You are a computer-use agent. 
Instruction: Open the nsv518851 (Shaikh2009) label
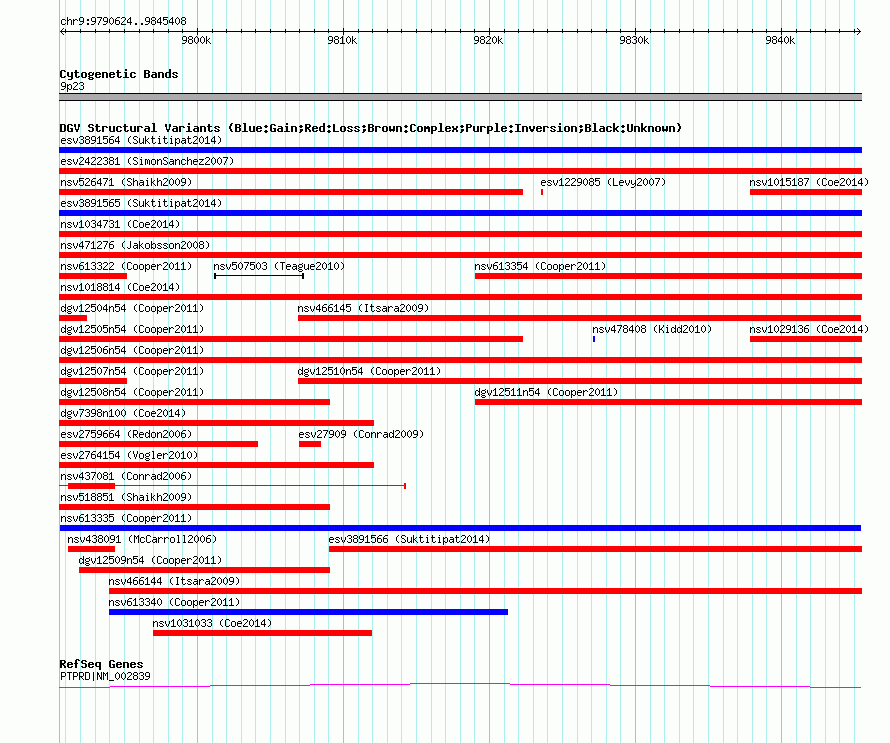coord(126,497)
